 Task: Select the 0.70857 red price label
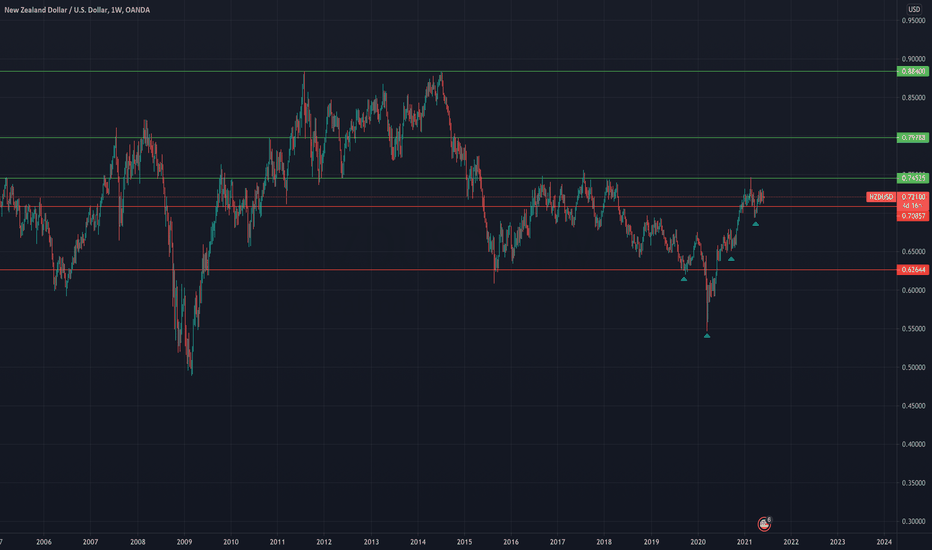pos(913,216)
